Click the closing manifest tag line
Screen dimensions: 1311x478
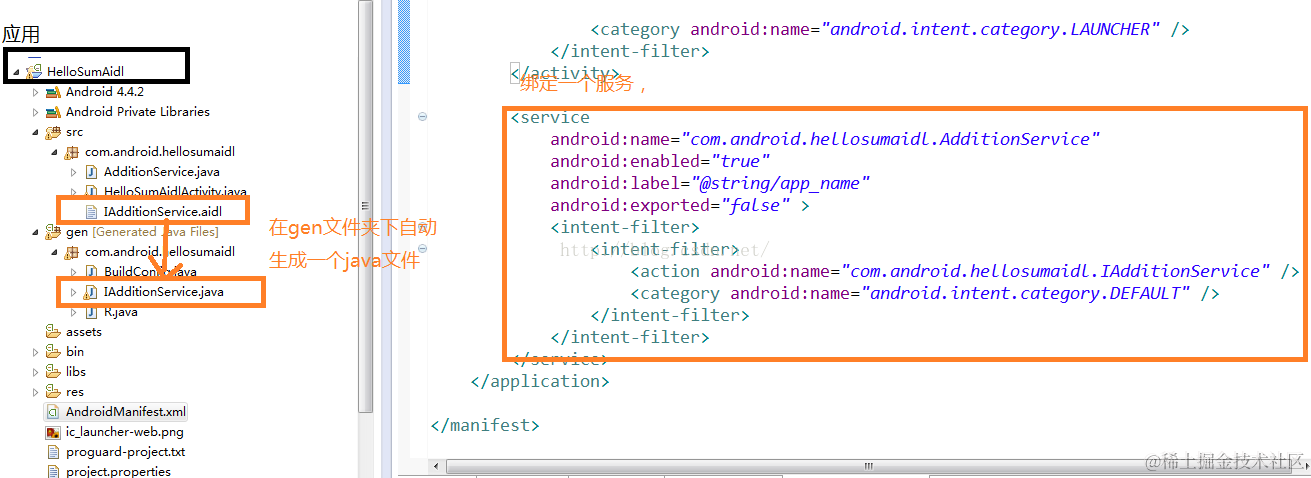[x=485, y=425]
